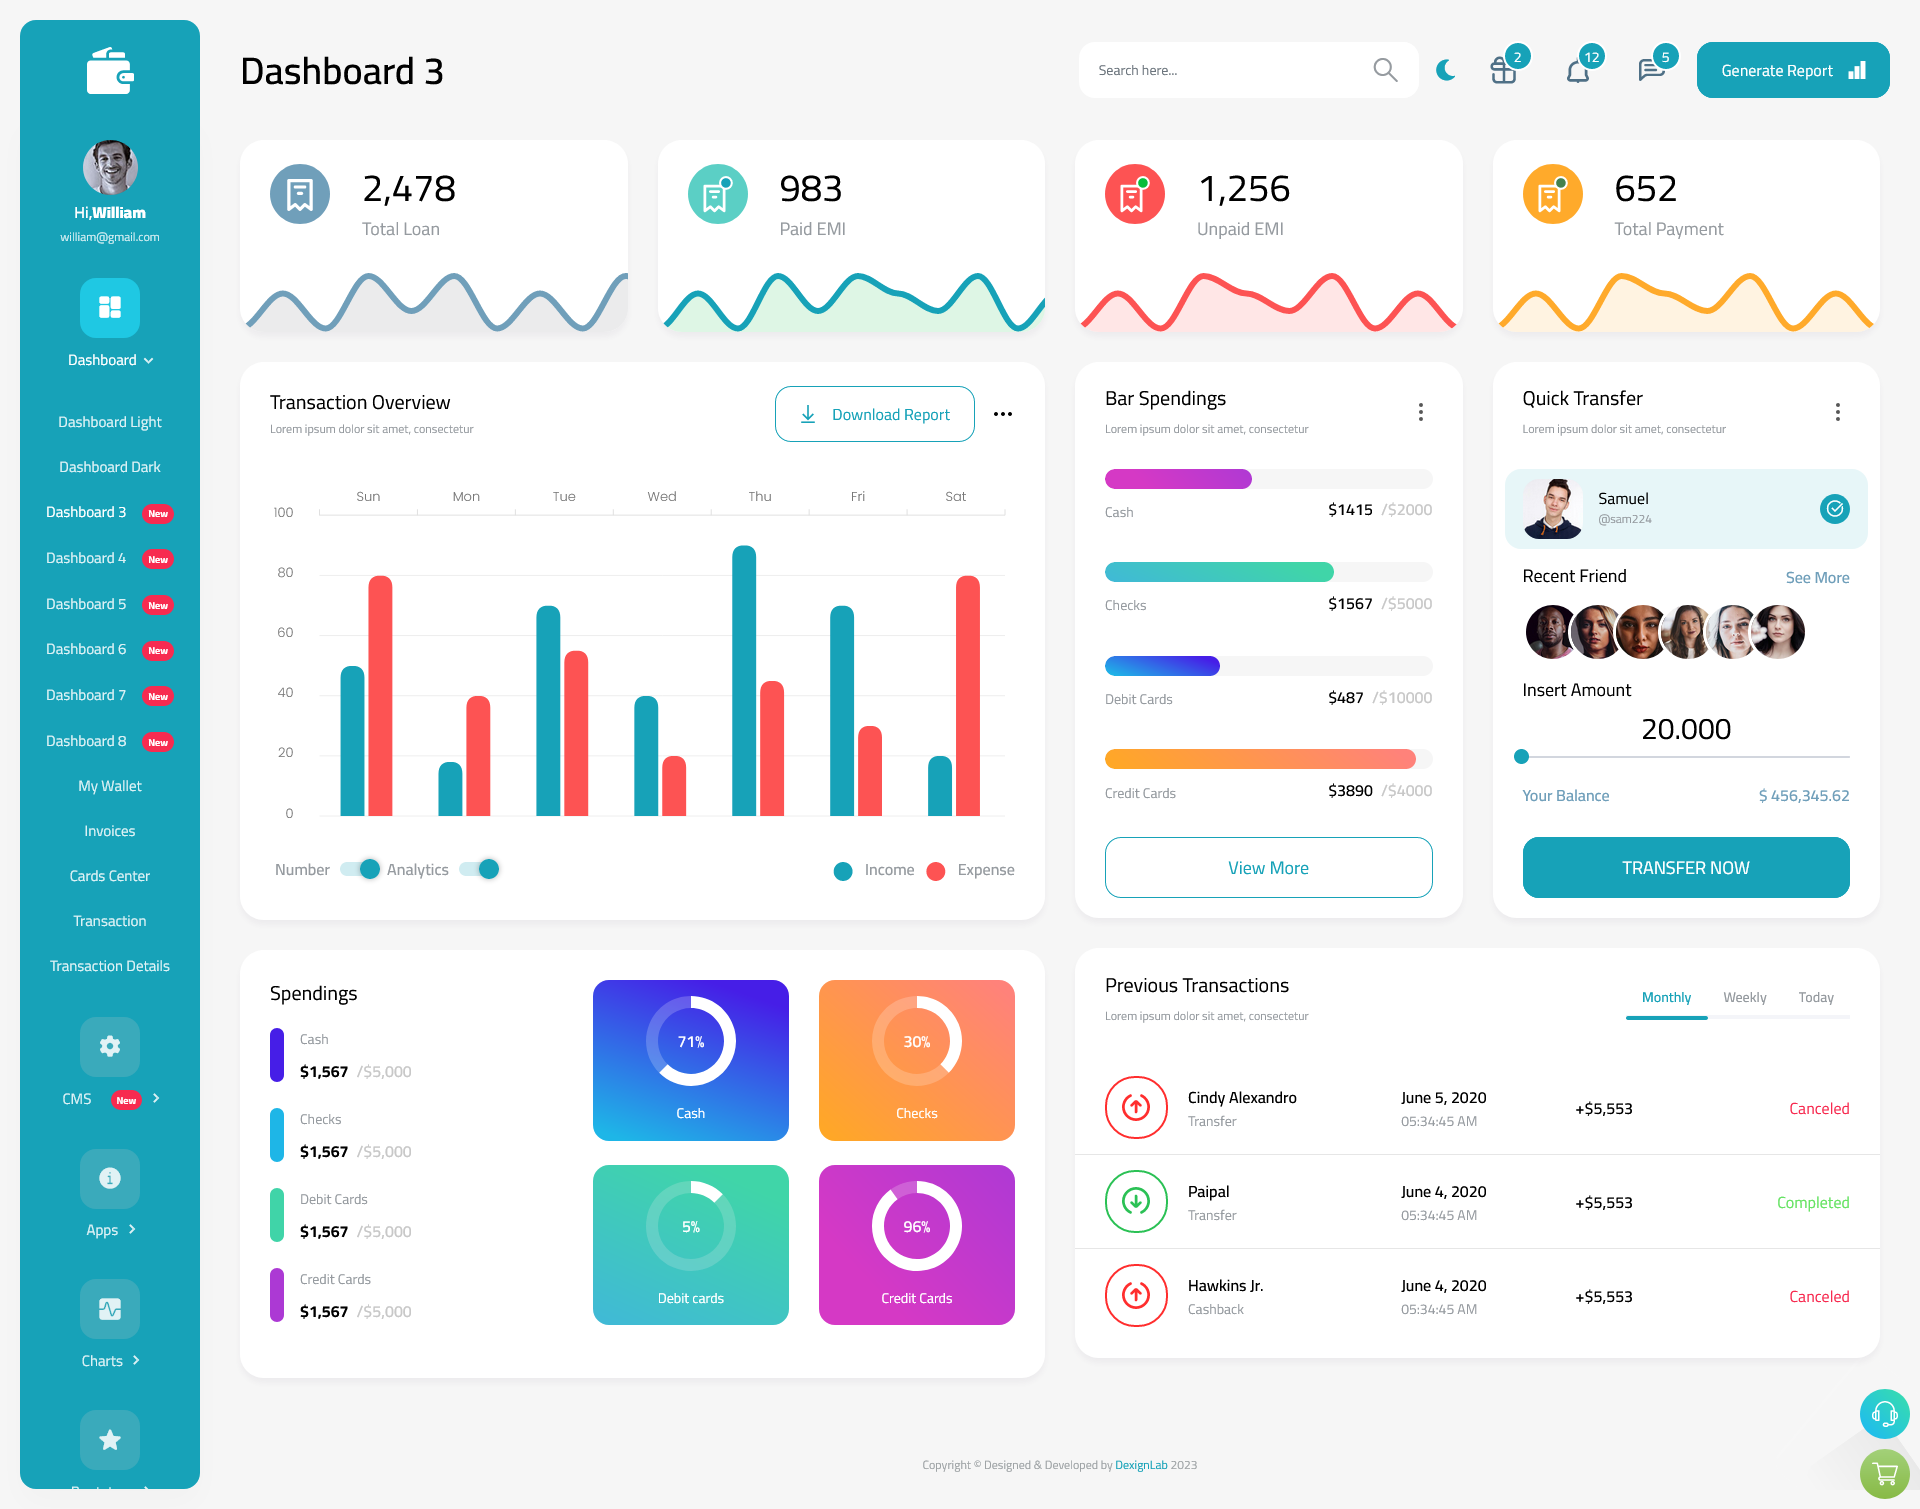
Task: Click the Download Report button
Action: 874,413
